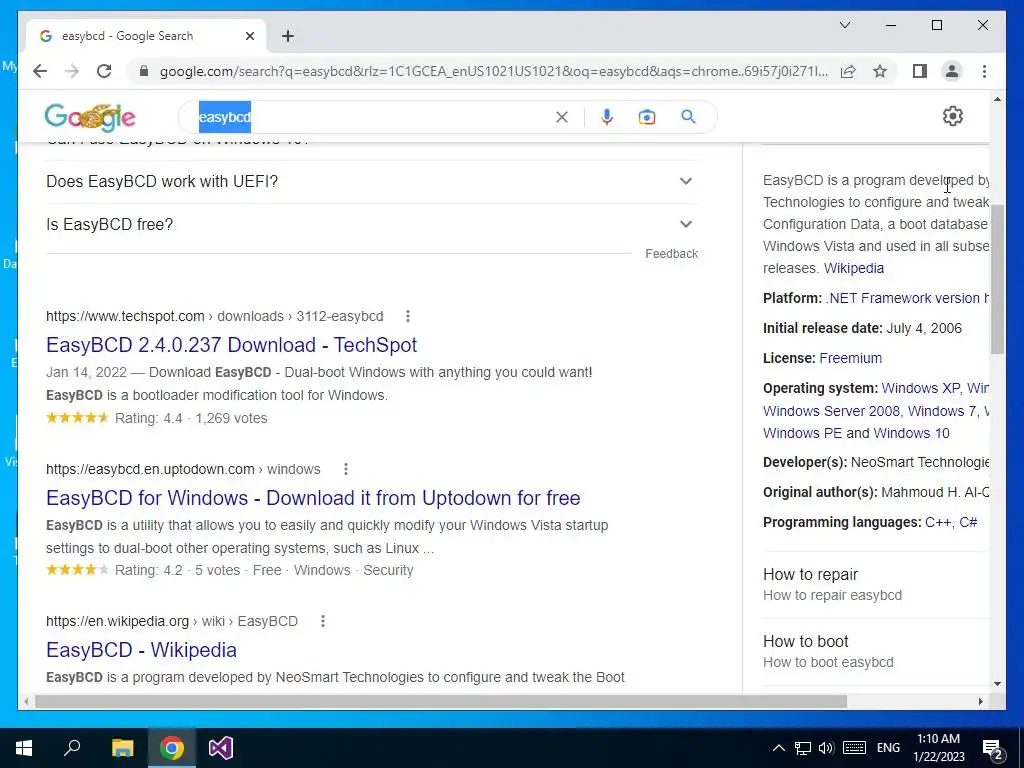The image size is (1024, 768).
Task: Open EasyBCD - Wikipedia result
Action: 141,650
